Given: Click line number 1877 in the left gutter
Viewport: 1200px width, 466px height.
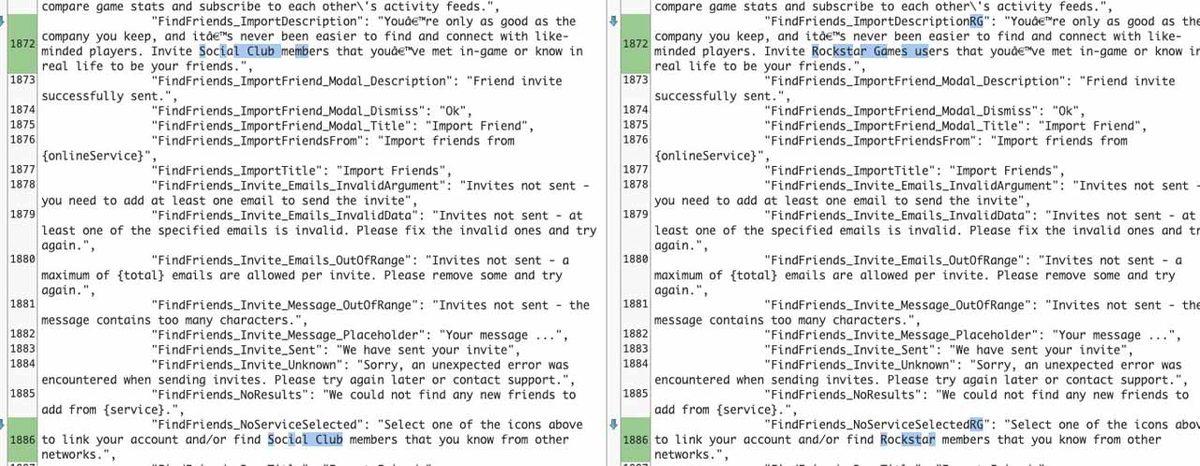Looking at the screenshot, I should [21, 171].
